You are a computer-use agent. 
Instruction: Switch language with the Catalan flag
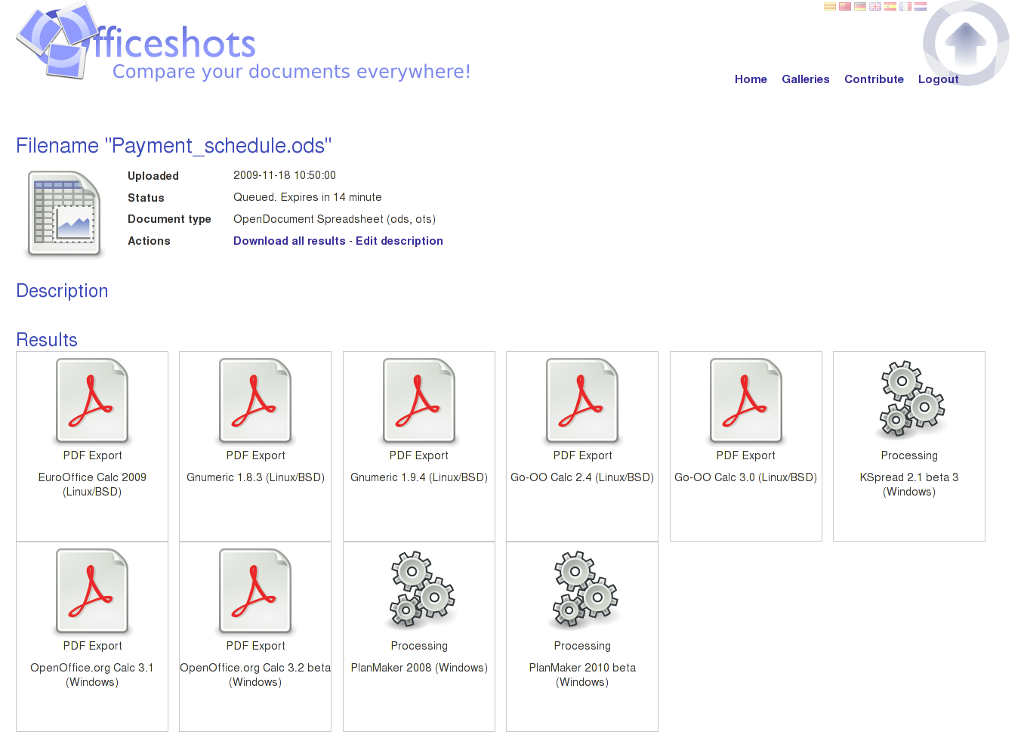pyautogui.click(x=829, y=7)
